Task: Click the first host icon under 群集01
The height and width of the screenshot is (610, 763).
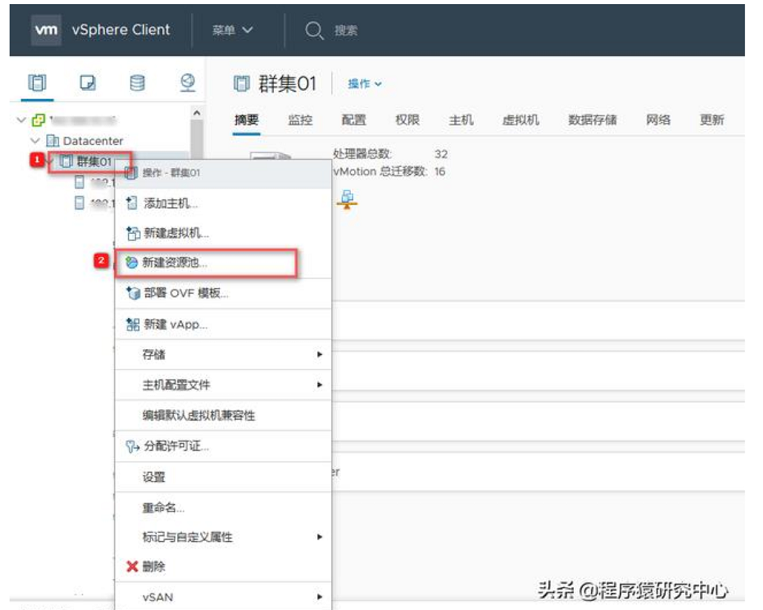Action: click(79, 182)
